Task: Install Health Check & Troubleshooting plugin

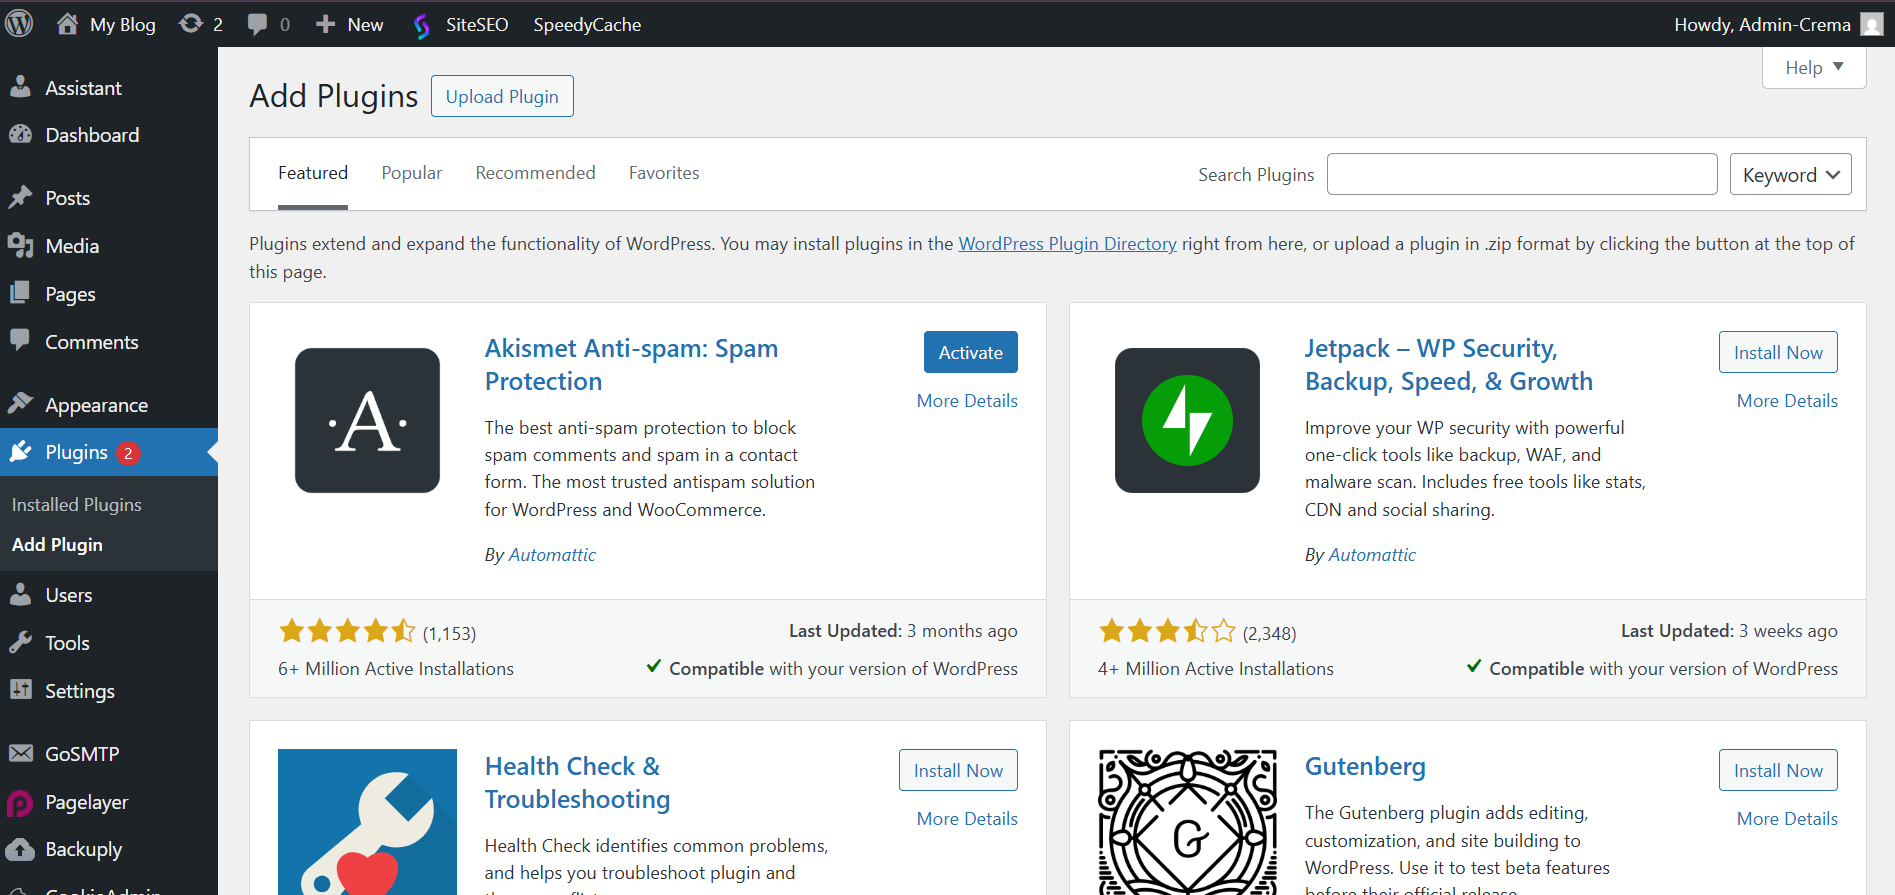Action: [x=958, y=770]
